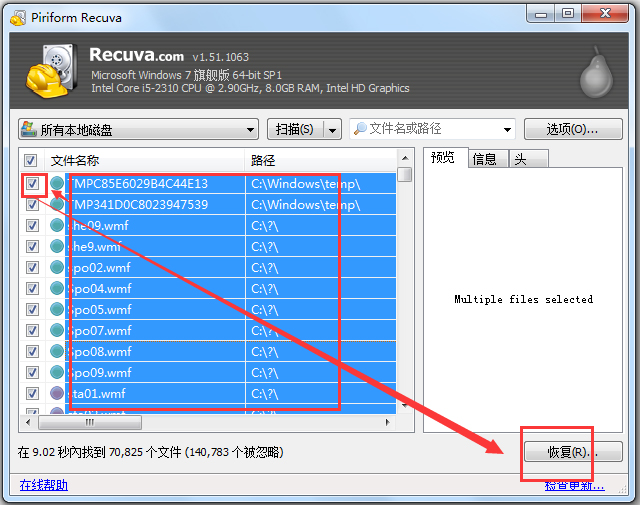Screen dimensions: 640x505
Task: Click the horizontal scrollbar left arrow
Action: (x=28, y=422)
